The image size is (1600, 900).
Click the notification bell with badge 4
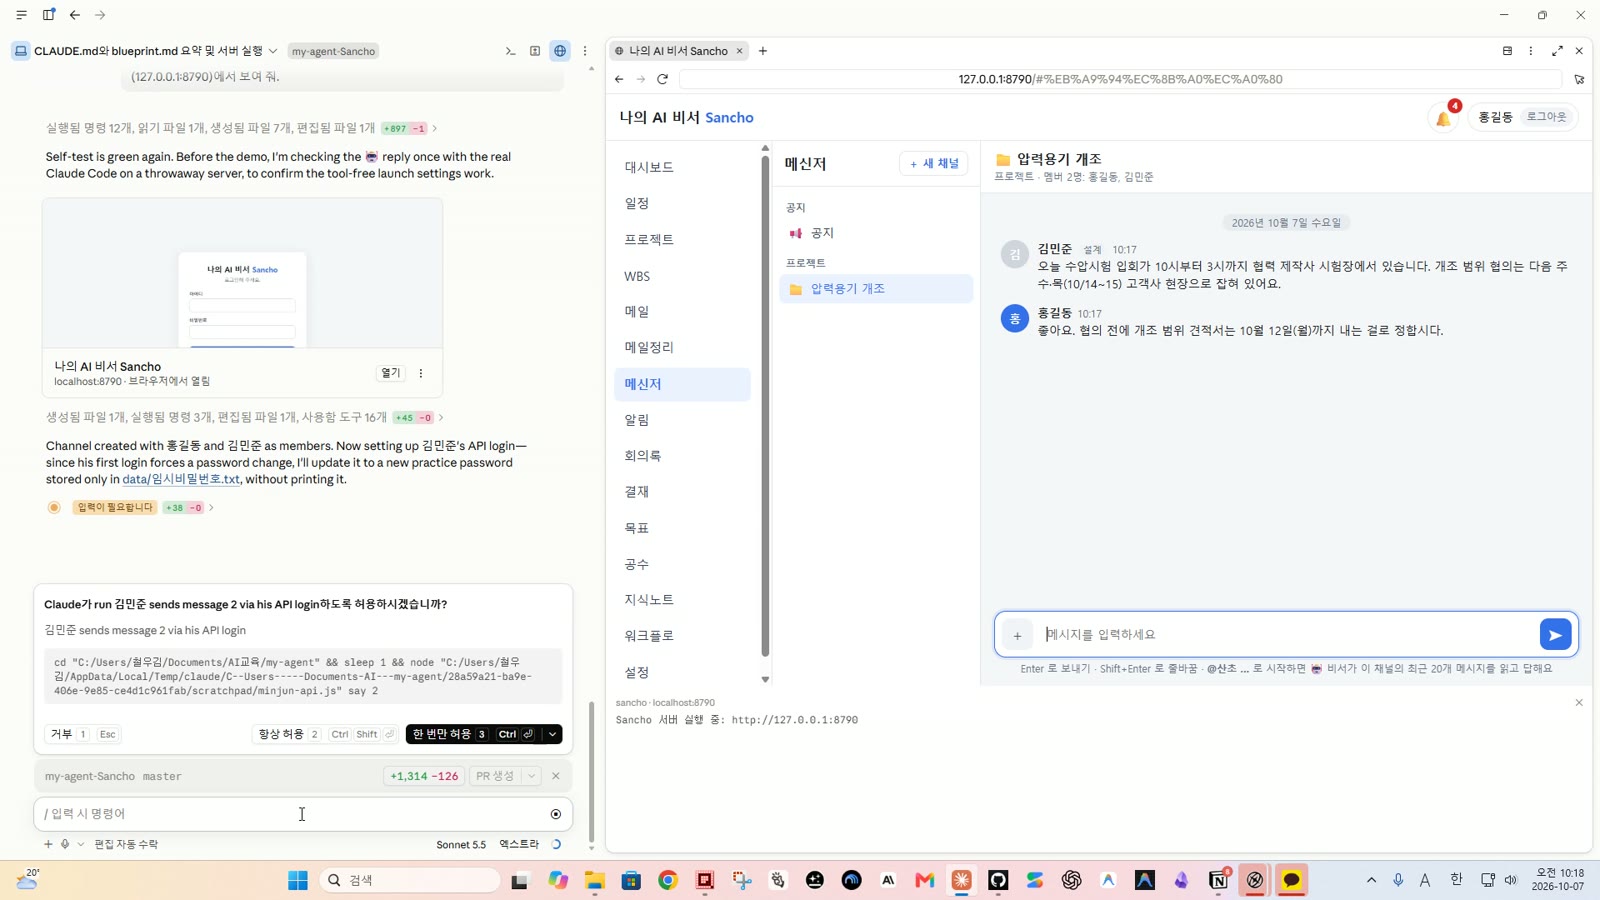point(1444,117)
